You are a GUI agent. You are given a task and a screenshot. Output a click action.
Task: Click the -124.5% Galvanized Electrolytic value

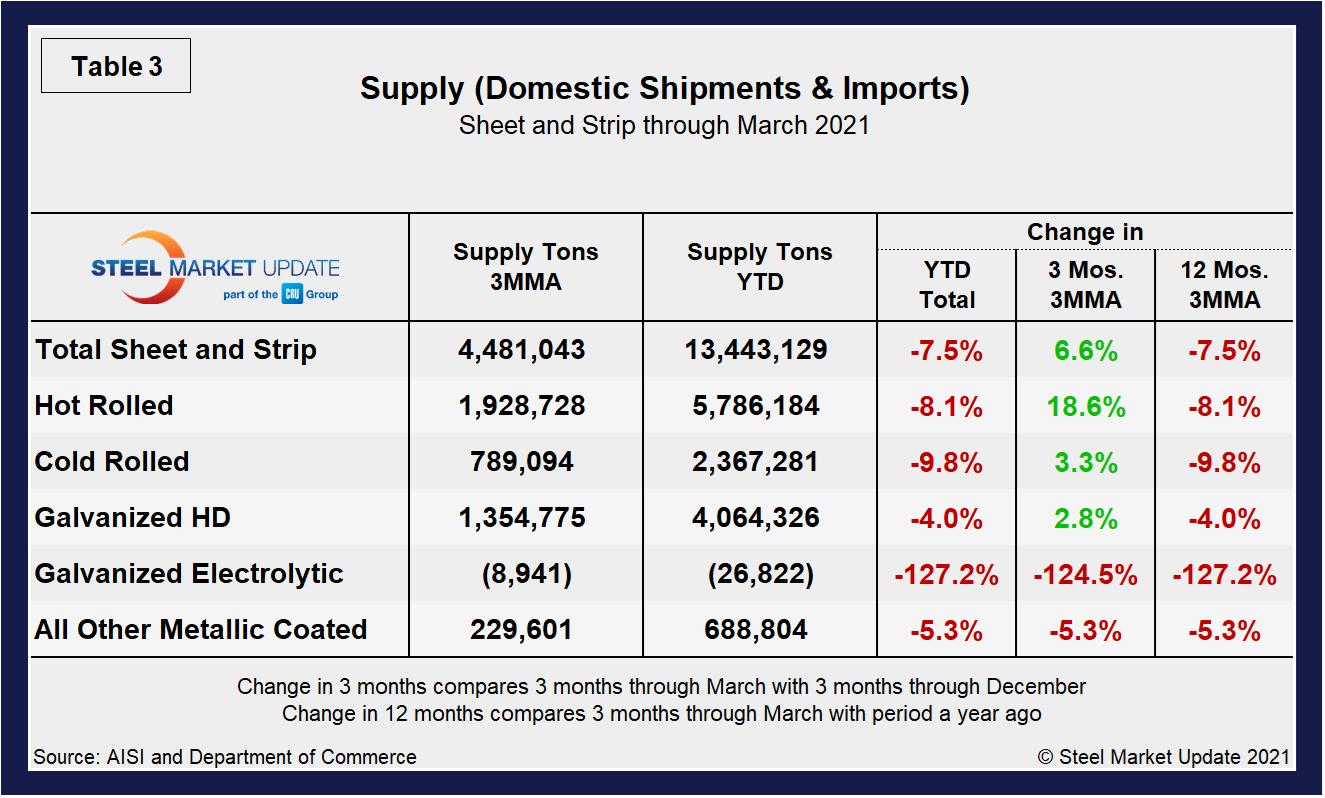[1085, 575]
